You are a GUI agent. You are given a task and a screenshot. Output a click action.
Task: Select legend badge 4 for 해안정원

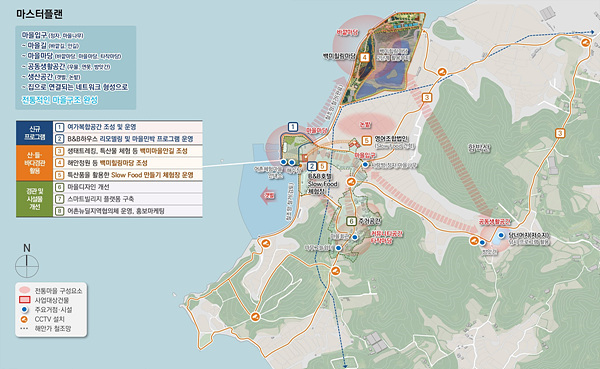[x=59, y=163]
